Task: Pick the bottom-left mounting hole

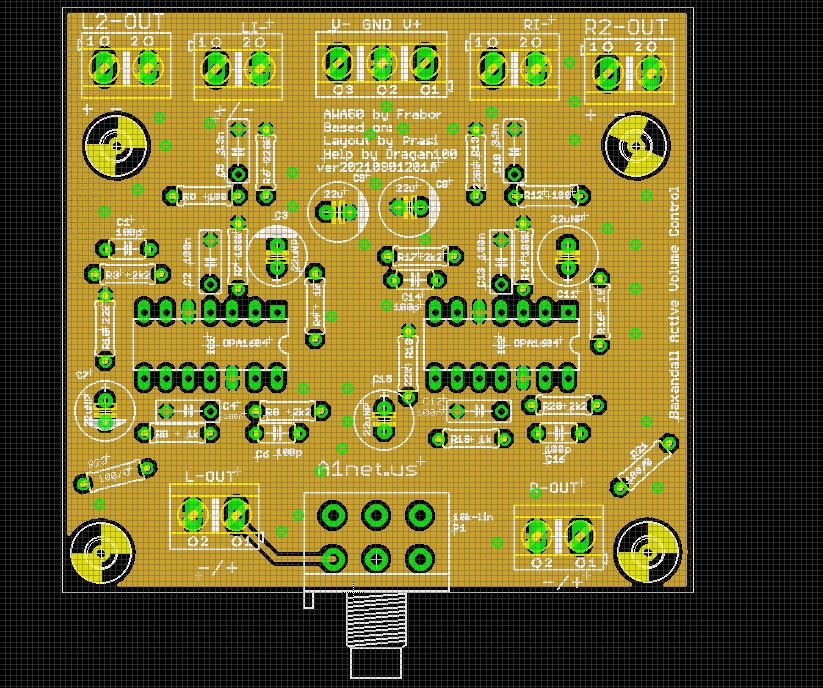Action: coord(102,552)
